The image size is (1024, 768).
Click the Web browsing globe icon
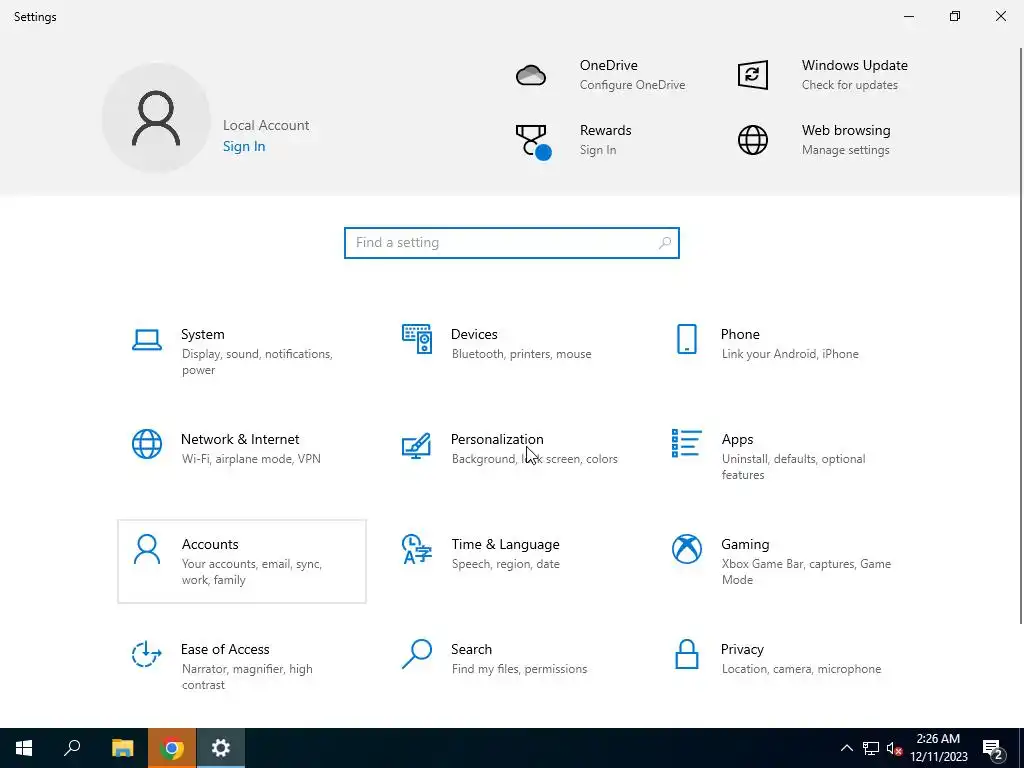point(752,140)
